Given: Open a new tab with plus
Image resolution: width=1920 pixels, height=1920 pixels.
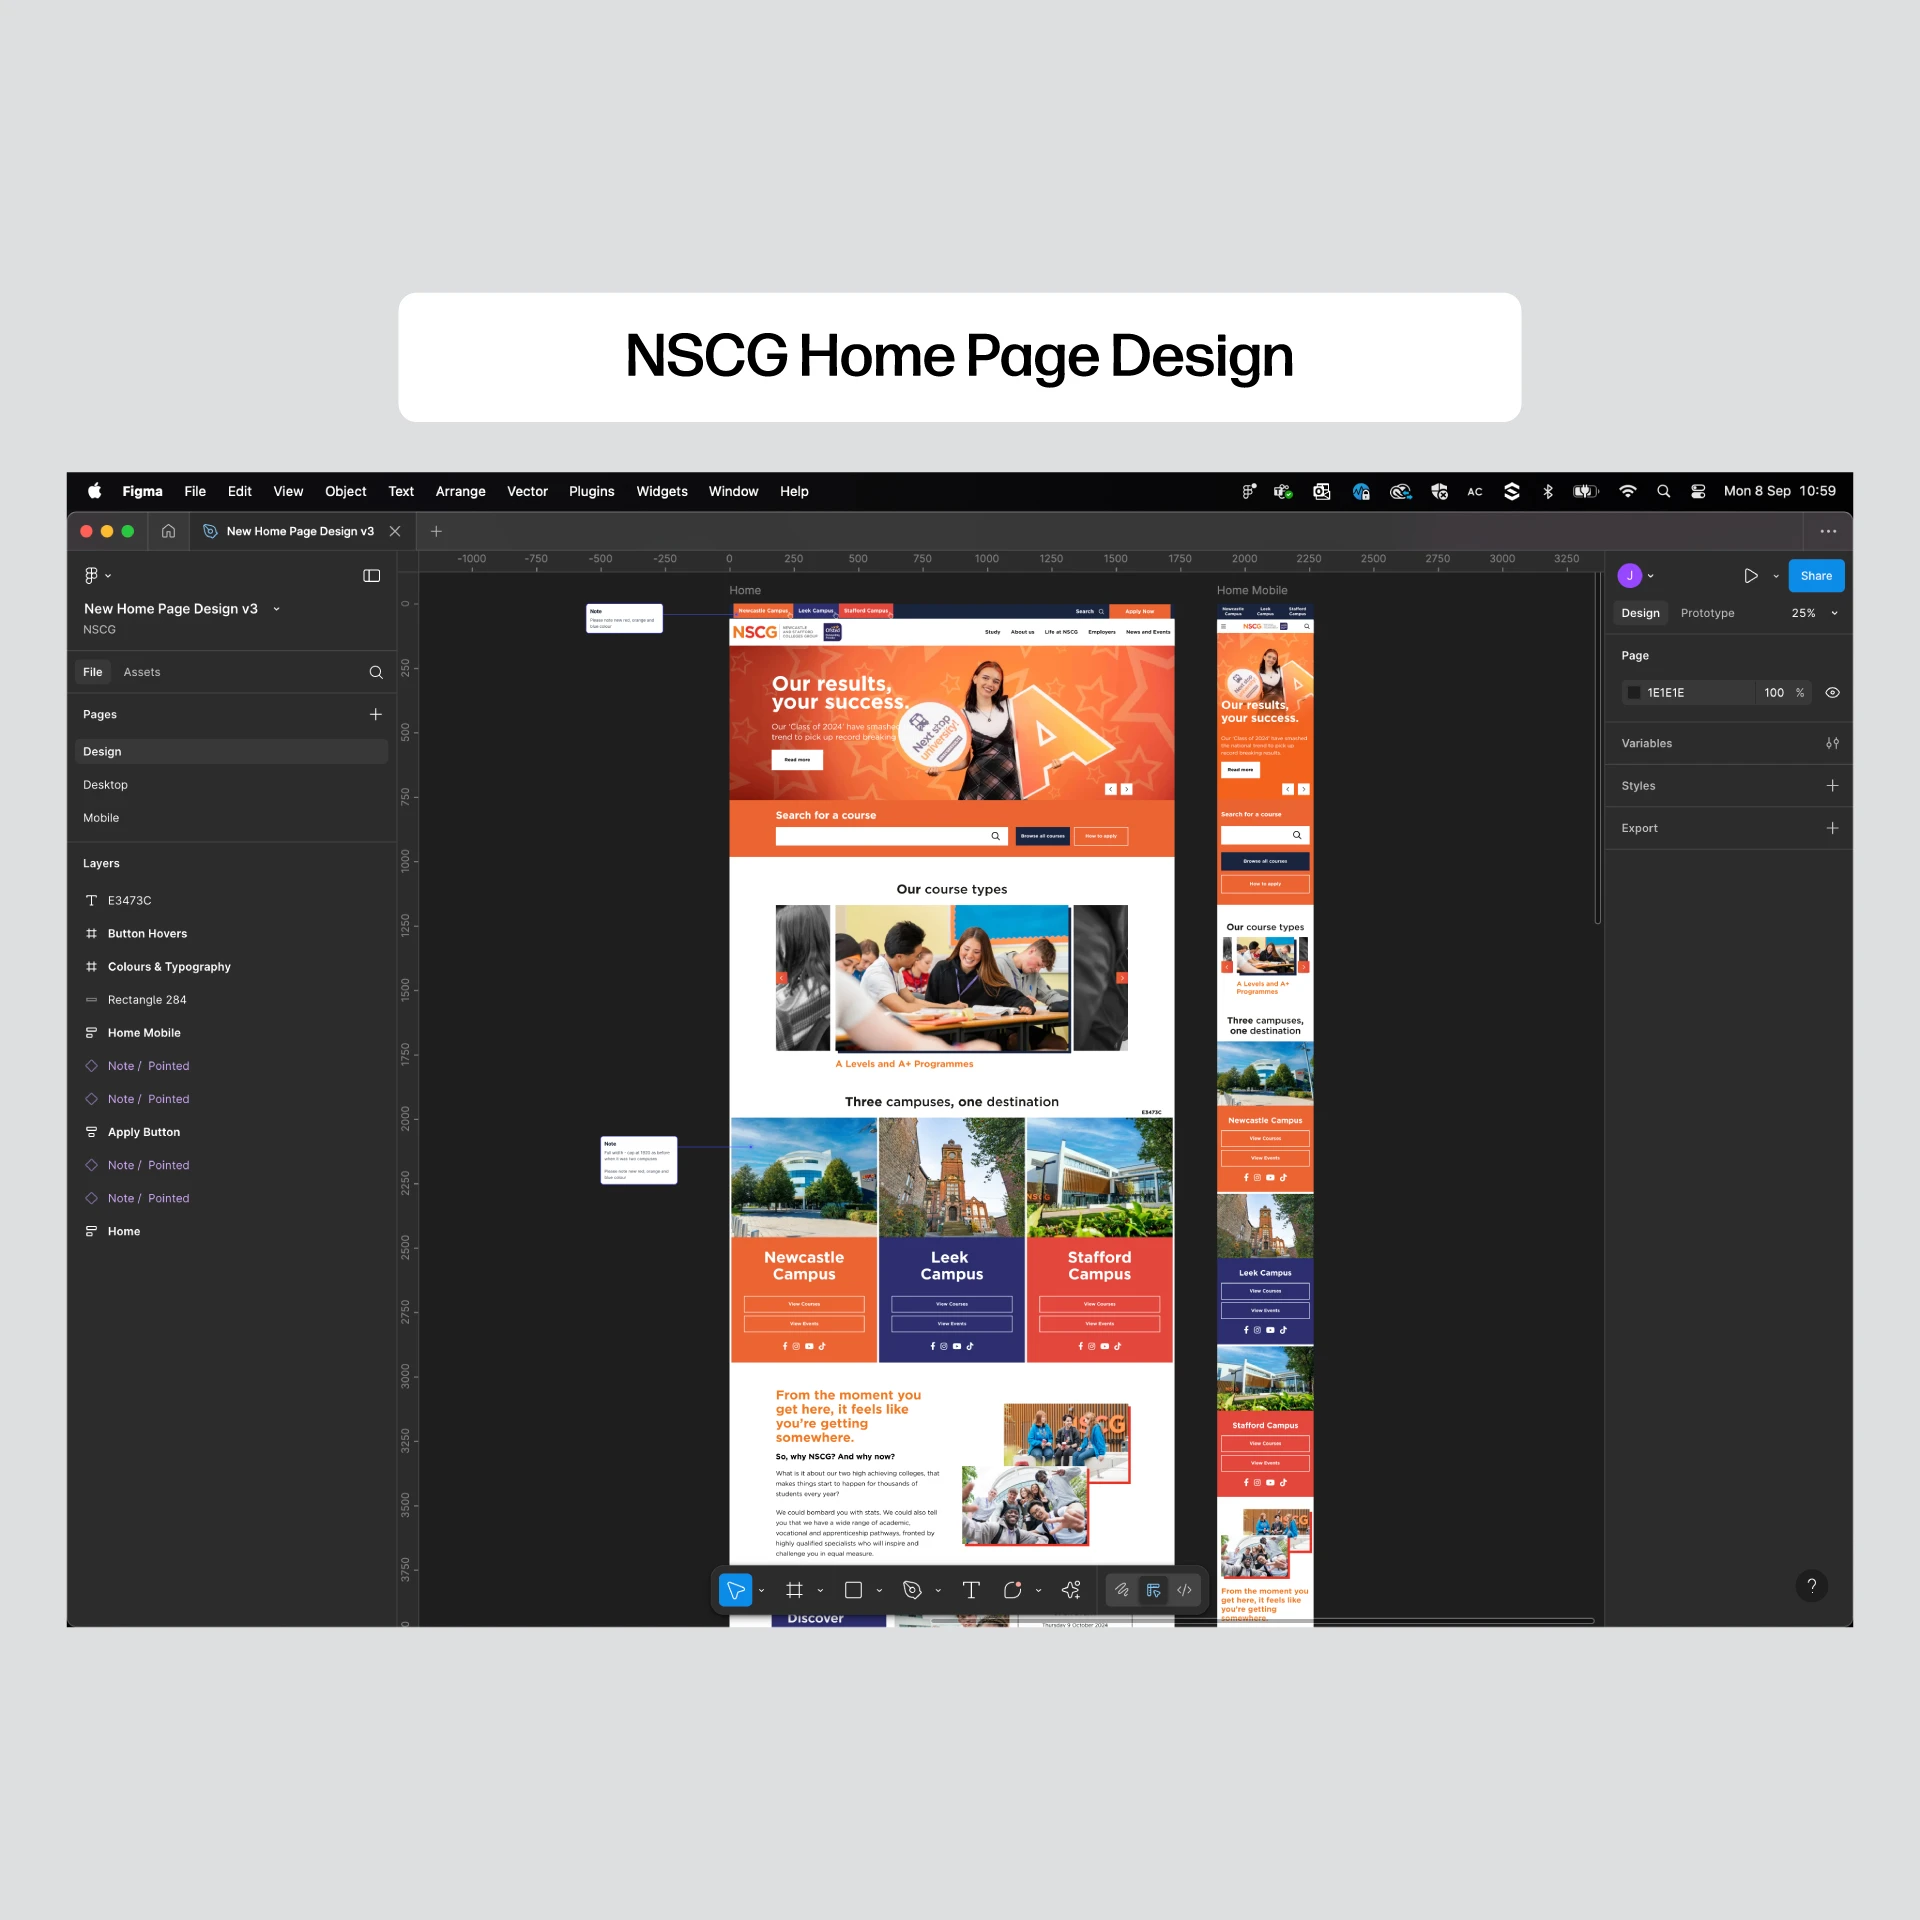Looking at the screenshot, I should (x=436, y=531).
